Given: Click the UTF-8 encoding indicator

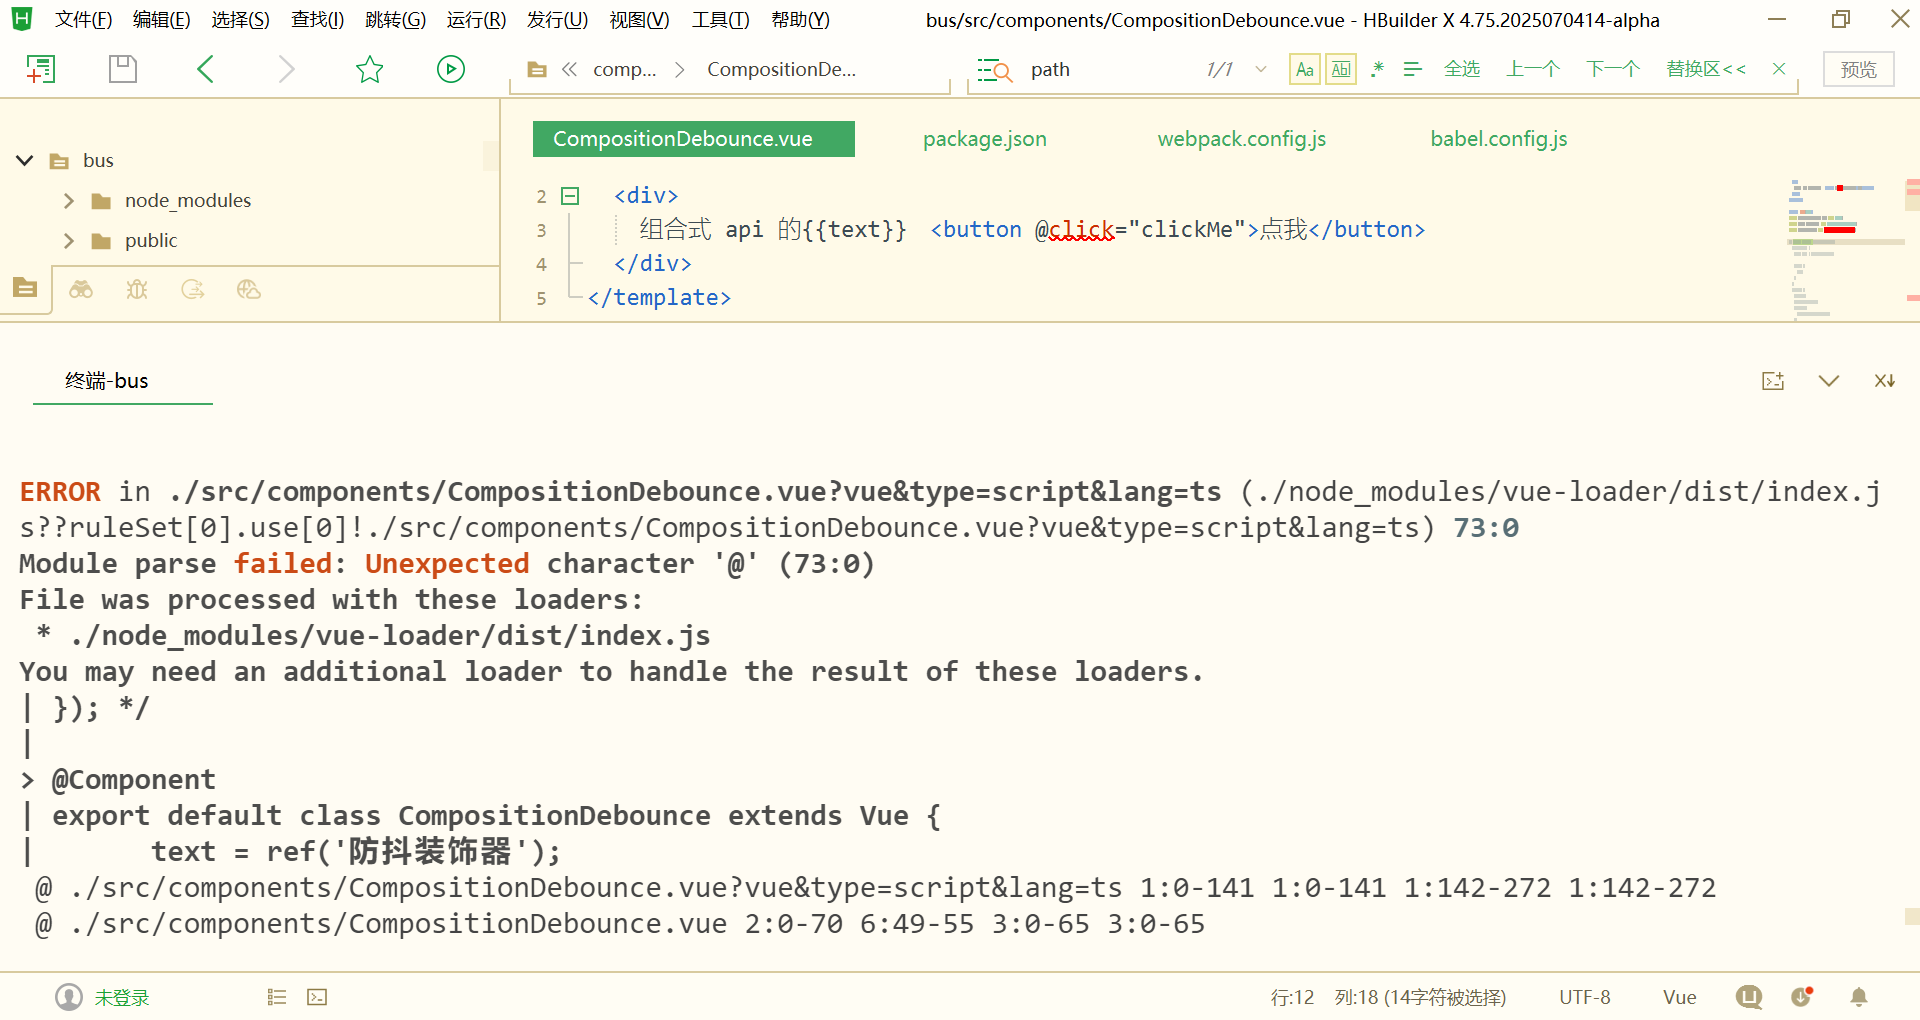Looking at the screenshot, I should [1585, 997].
